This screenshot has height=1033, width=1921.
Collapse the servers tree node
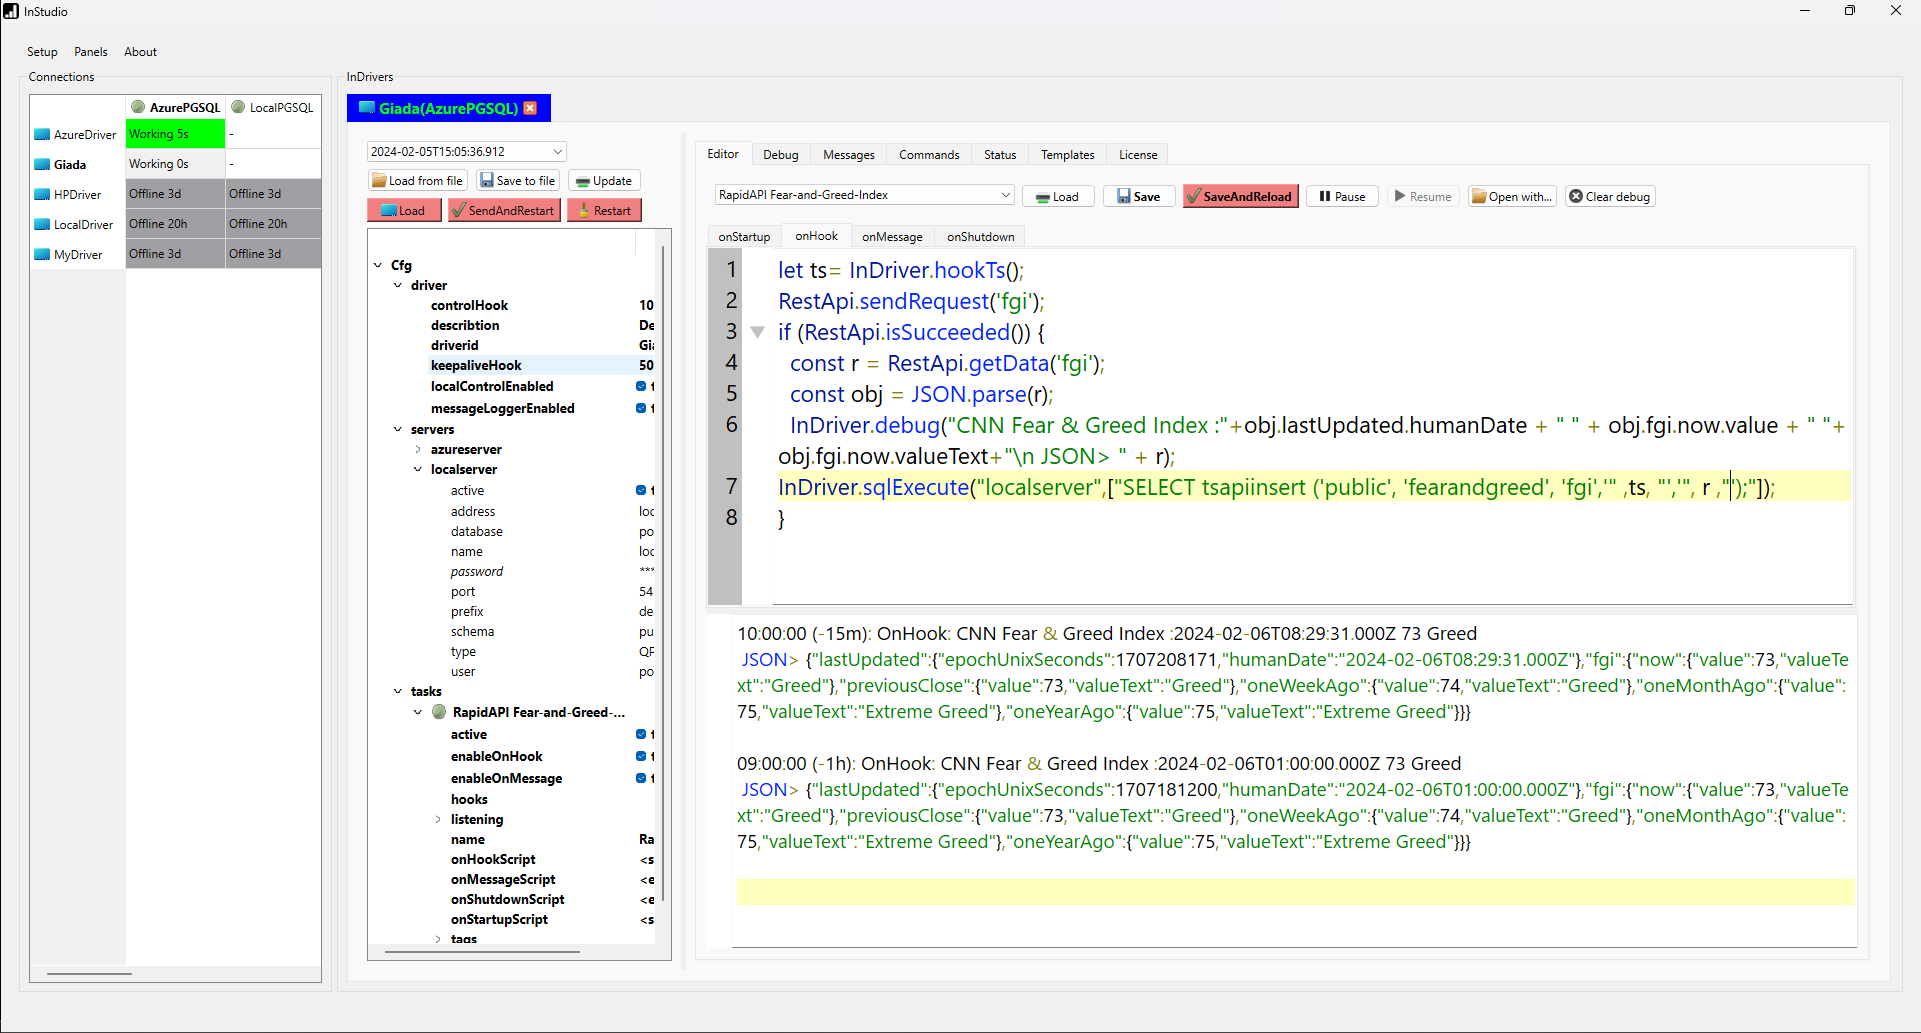point(398,429)
